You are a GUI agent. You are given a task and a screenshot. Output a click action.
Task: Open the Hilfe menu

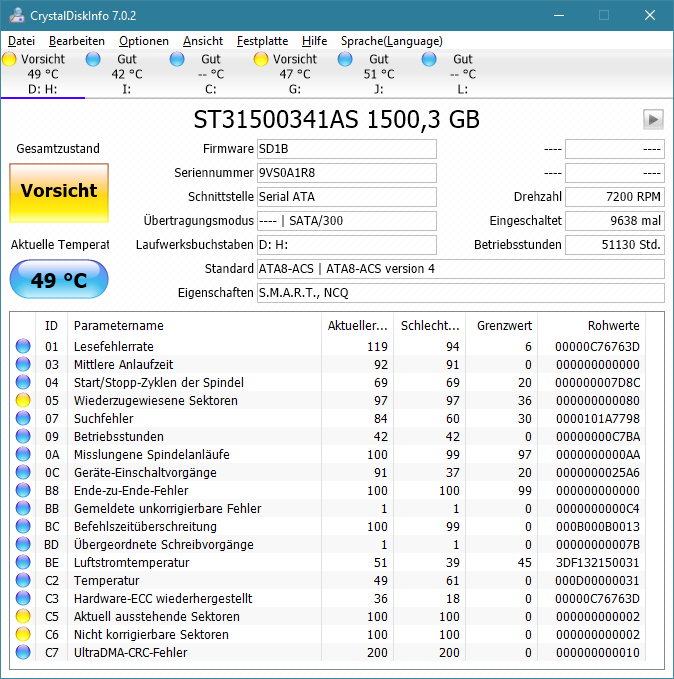point(314,41)
